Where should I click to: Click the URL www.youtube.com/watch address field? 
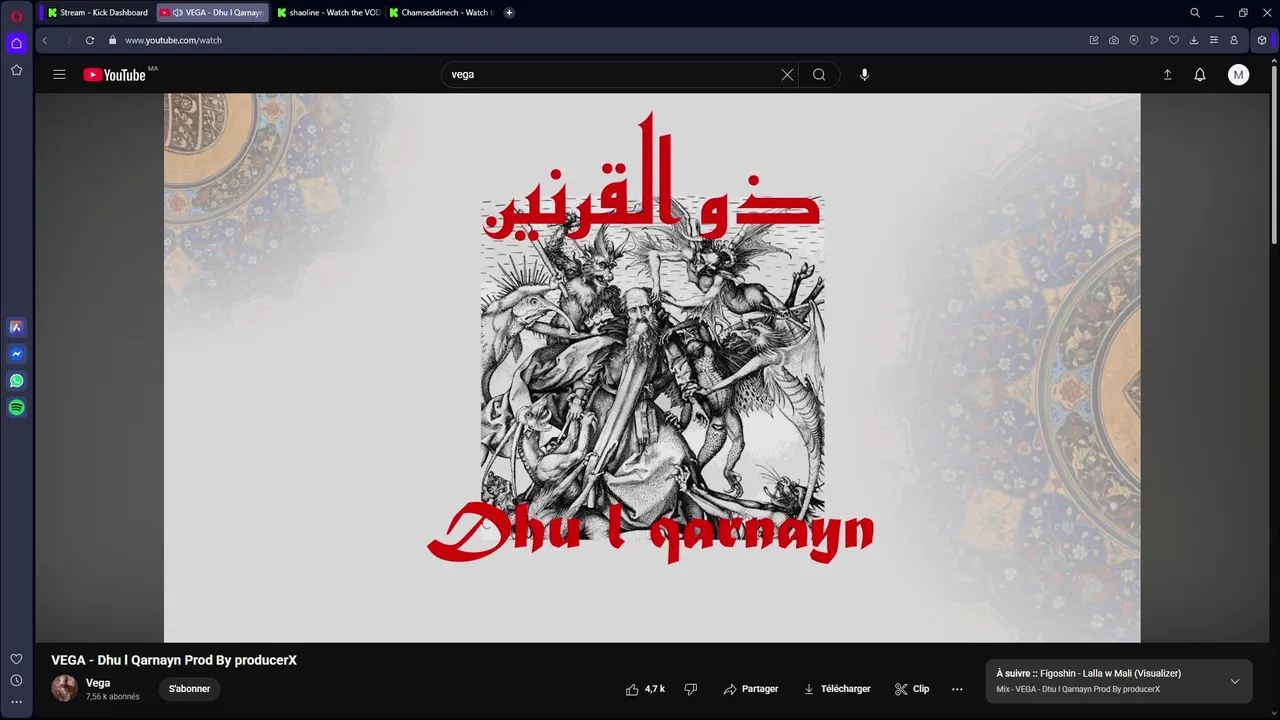173,40
